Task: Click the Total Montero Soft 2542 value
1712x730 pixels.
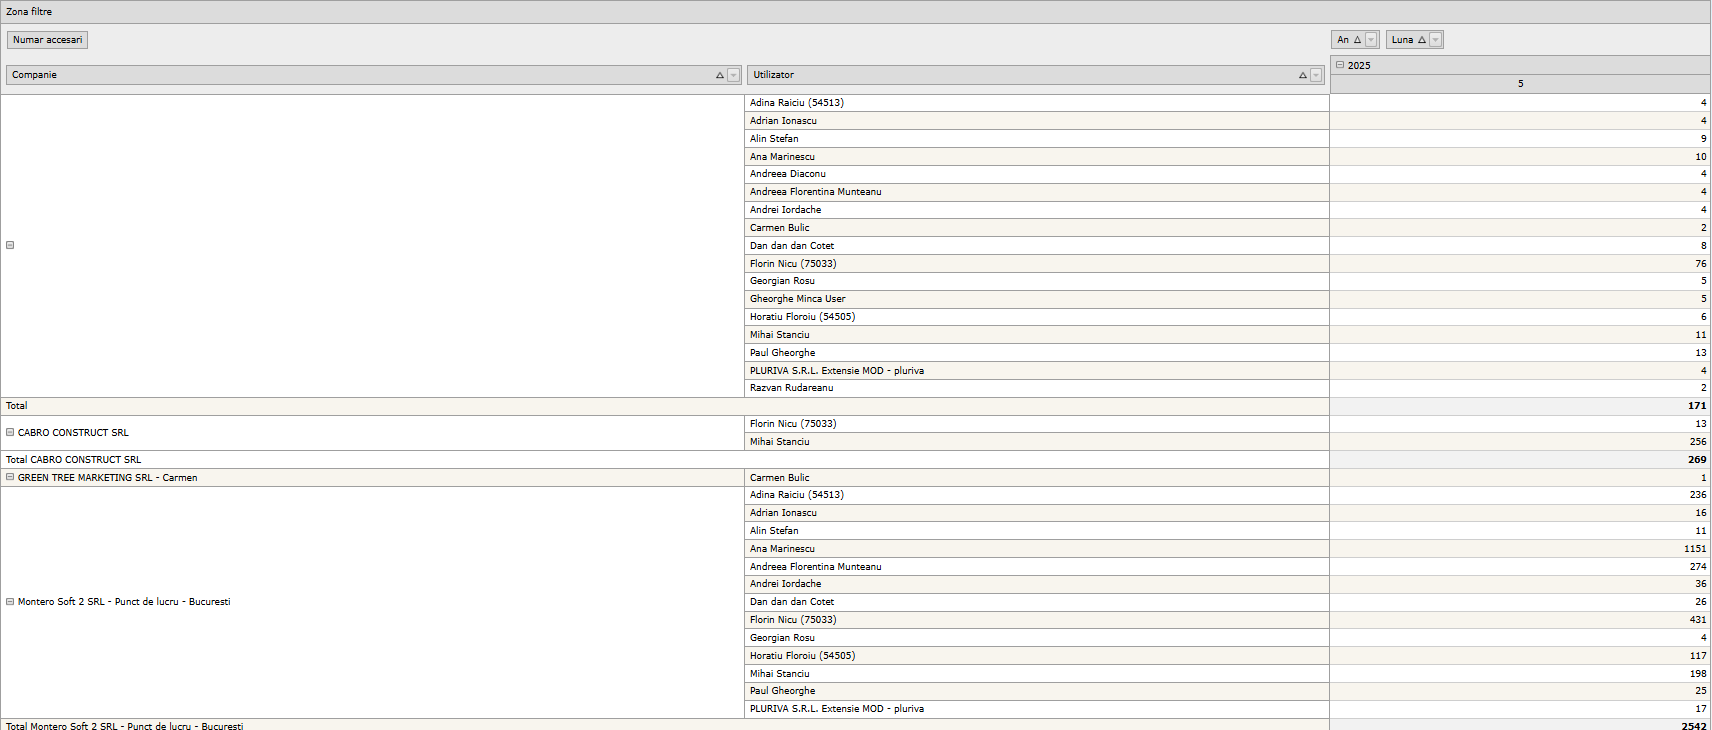Action: click(x=1693, y=726)
